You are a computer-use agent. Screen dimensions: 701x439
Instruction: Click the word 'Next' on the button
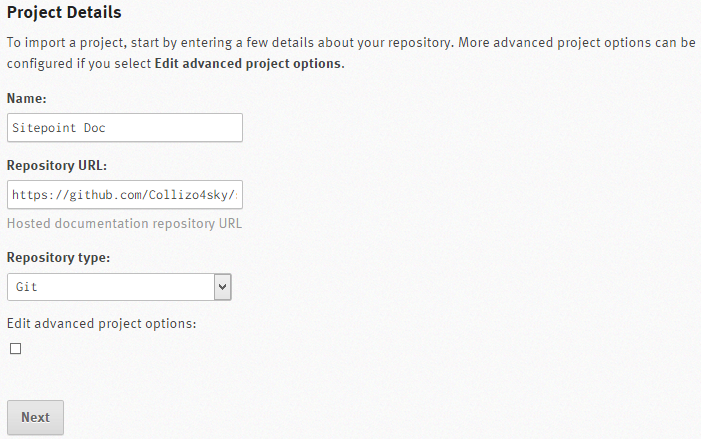click(x=35, y=417)
